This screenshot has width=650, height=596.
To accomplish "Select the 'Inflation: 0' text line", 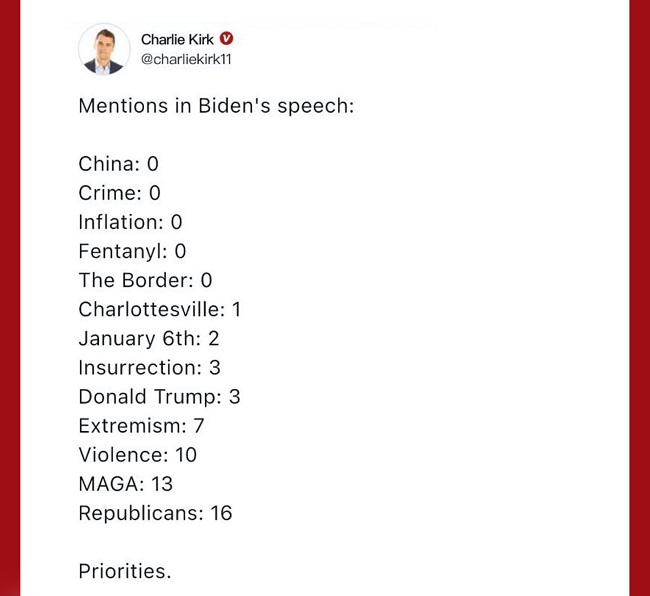I will 131,222.
